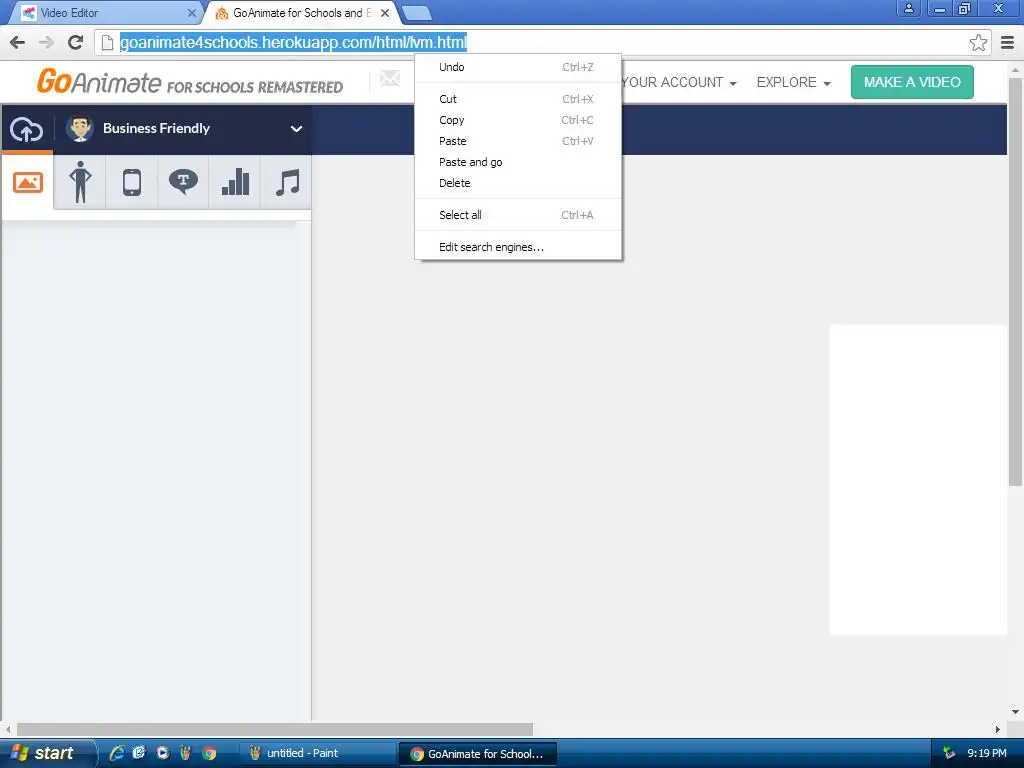The width and height of the screenshot is (1024, 768).
Task: Choose Delete in the context menu
Action: pos(518,183)
